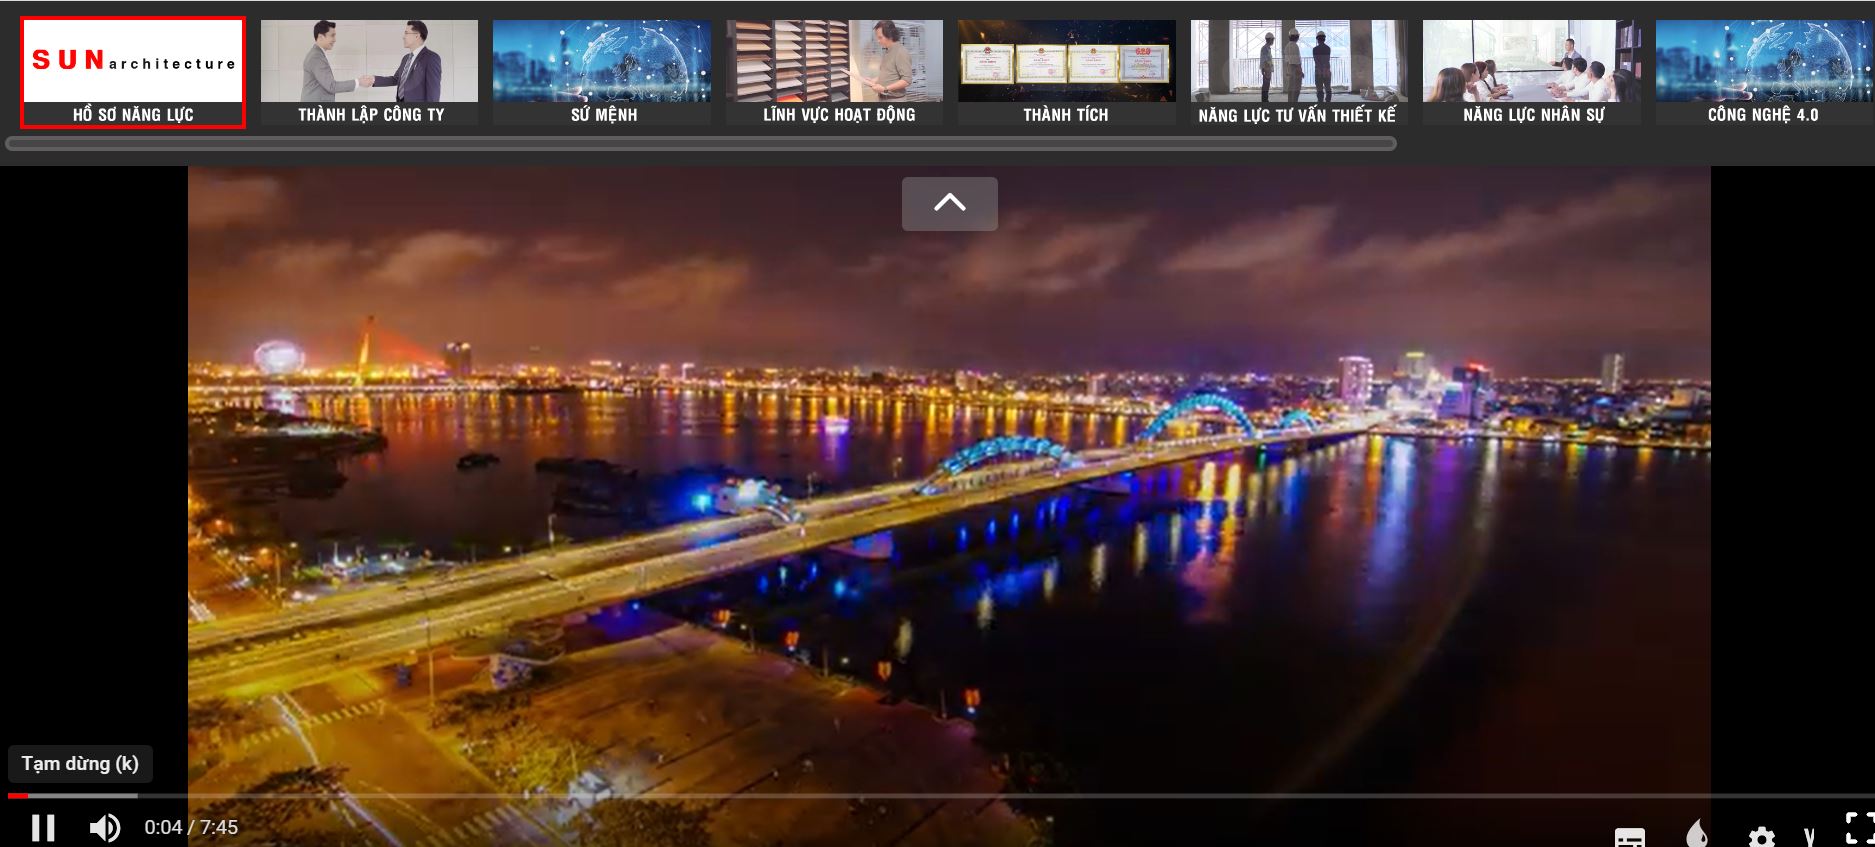Play Năng Lực Tư Vấn Thiết Kế chapter
Image resolution: width=1875 pixels, height=847 pixels.
[x=1299, y=72]
